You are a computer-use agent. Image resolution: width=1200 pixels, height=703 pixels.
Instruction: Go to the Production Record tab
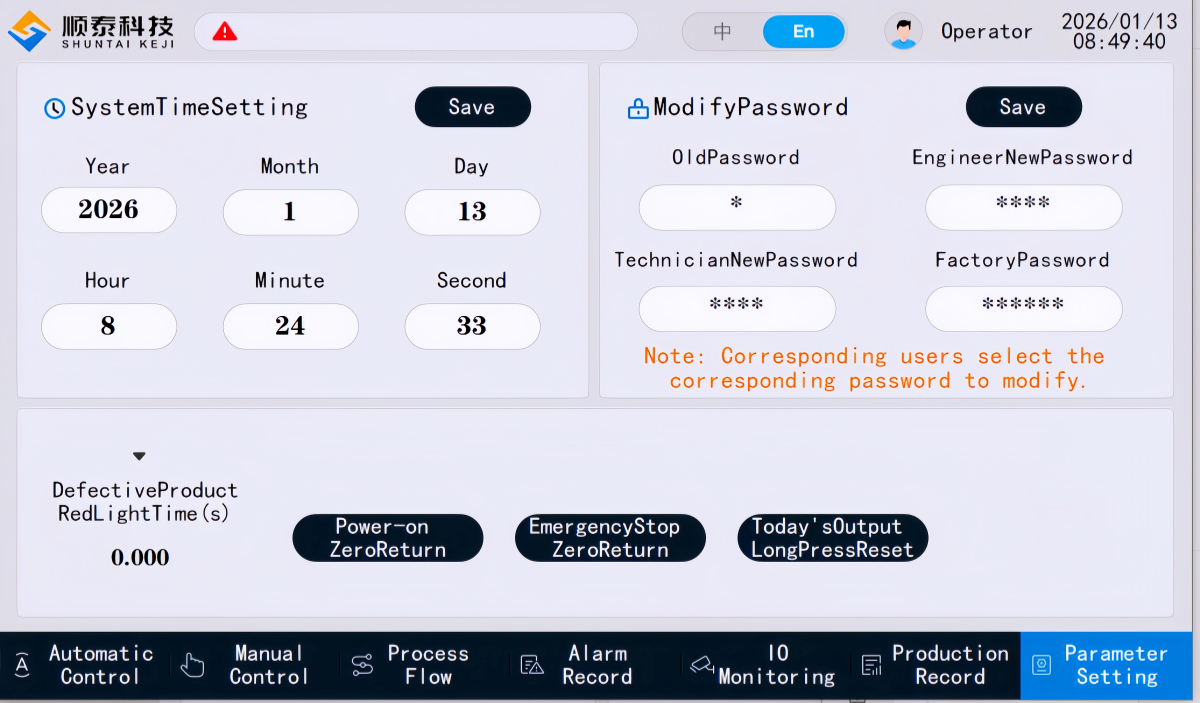pos(935,665)
